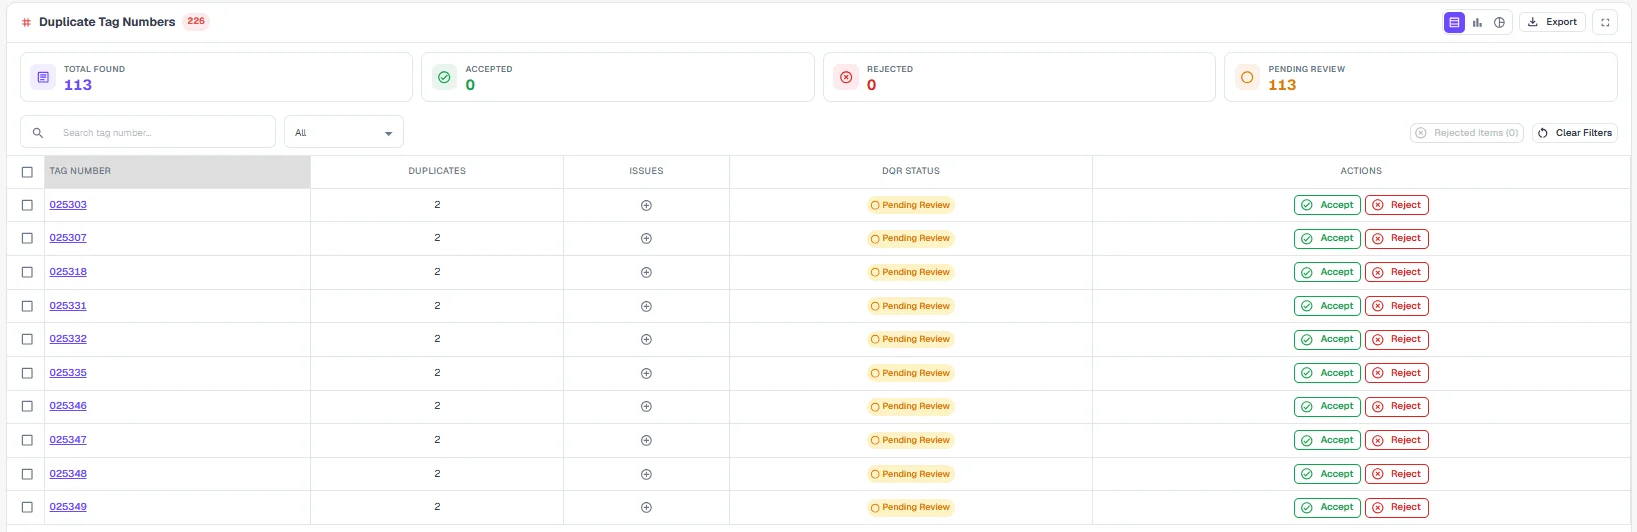Accept duplicate tag 025349
The image size is (1637, 532).
[1327, 507]
